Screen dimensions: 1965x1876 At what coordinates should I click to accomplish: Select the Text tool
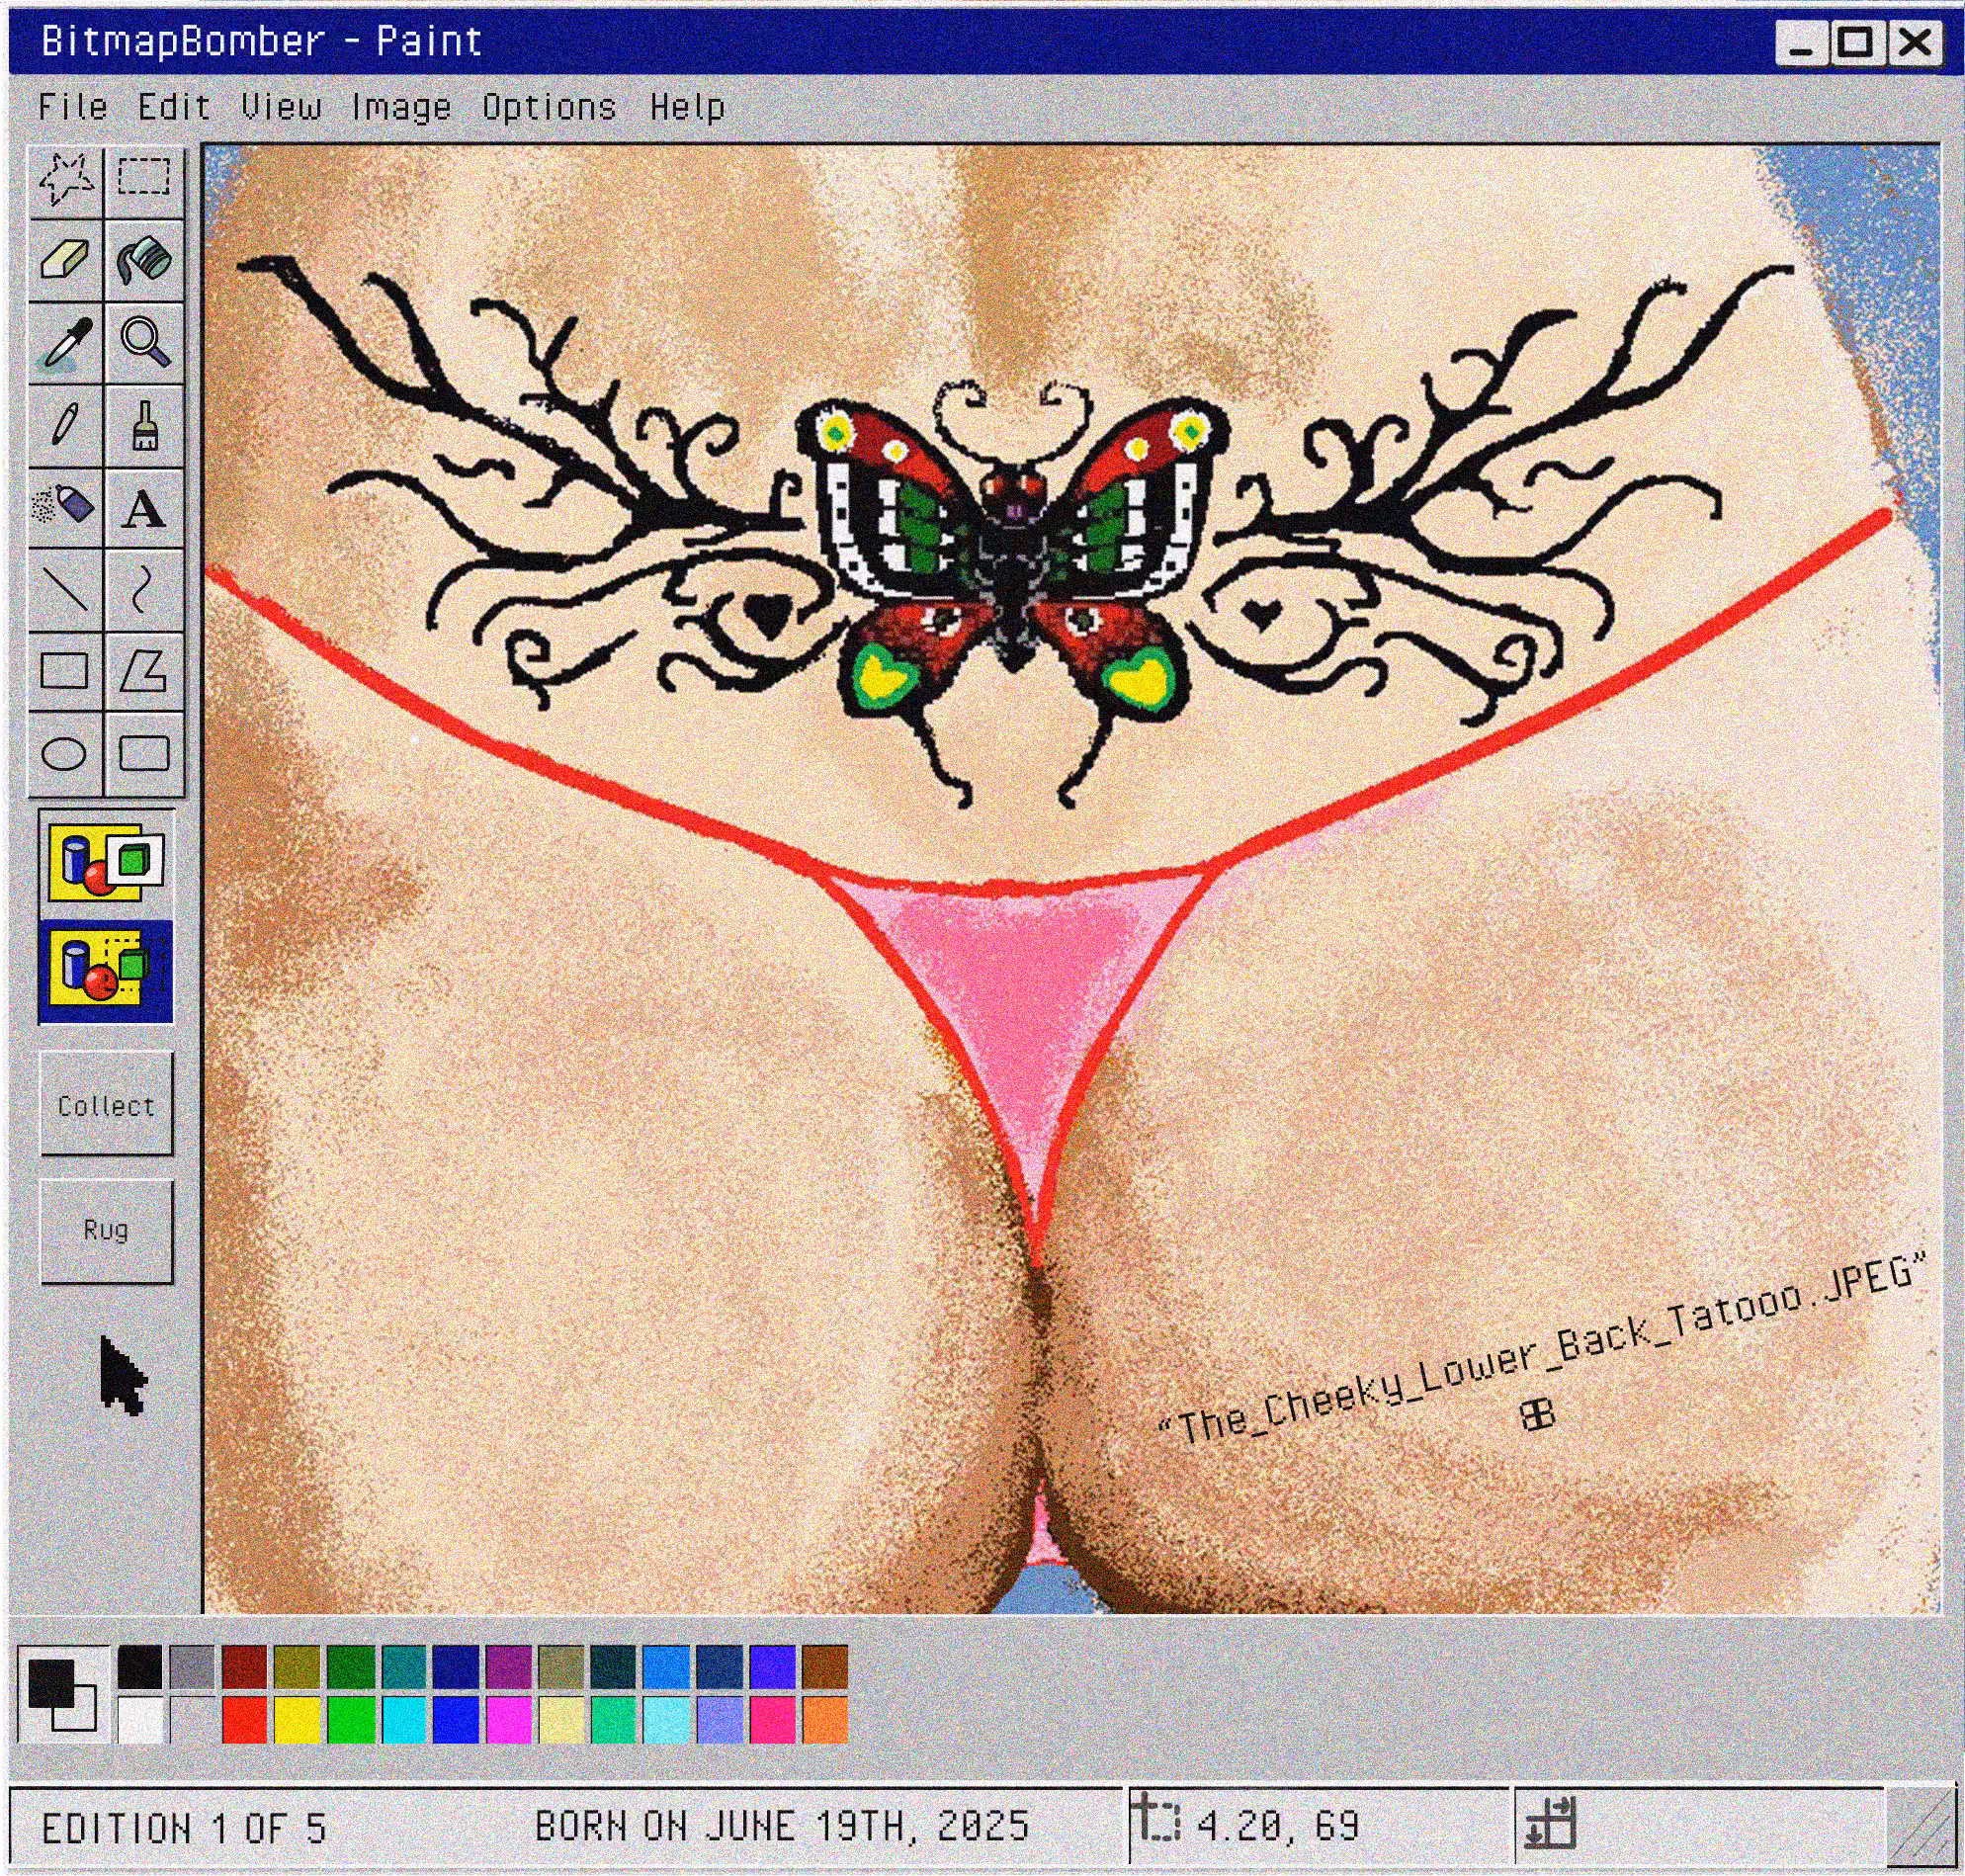[x=144, y=508]
